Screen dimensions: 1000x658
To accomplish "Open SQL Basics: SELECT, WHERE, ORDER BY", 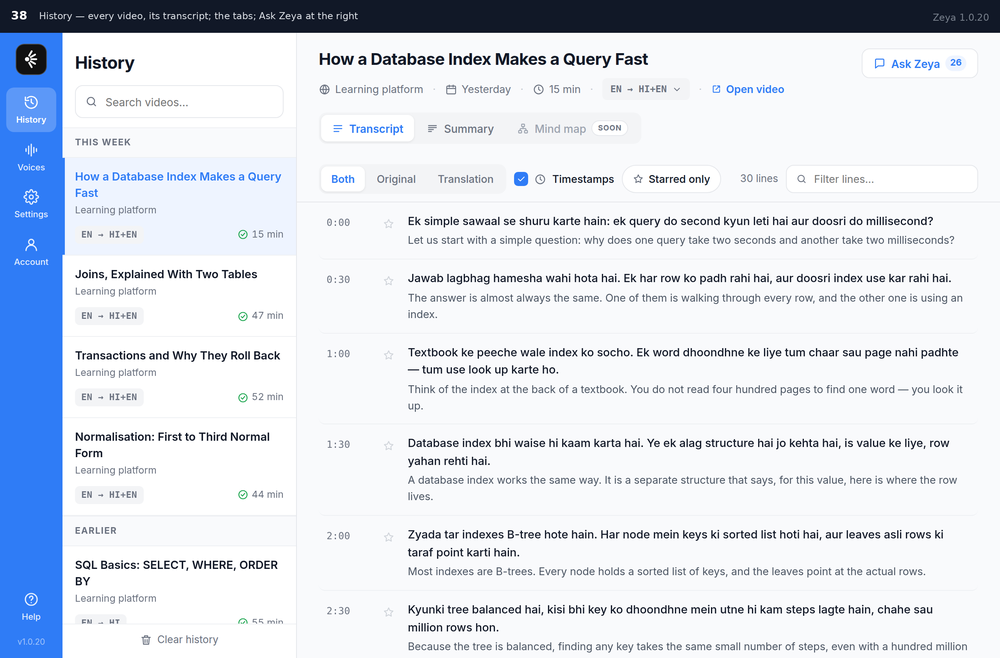I will pyautogui.click(x=179, y=585).
